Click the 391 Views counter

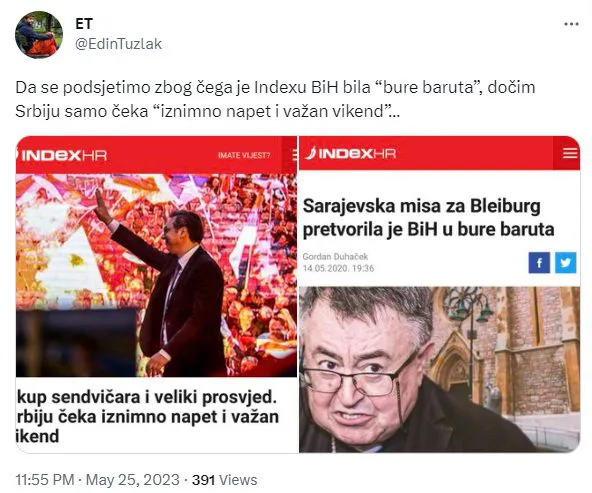coord(225,480)
